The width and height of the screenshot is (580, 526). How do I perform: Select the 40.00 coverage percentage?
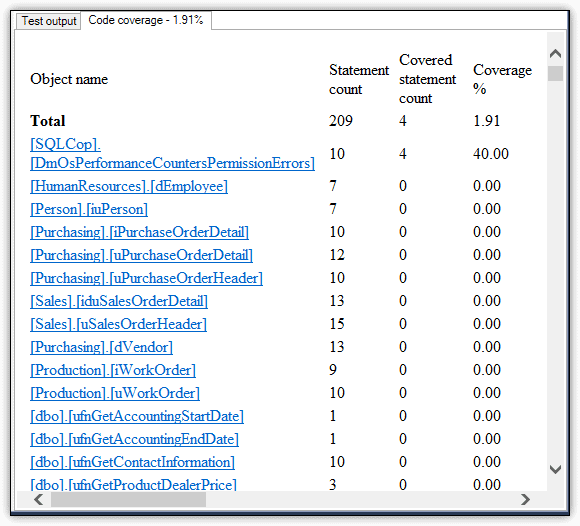click(491, 154)
